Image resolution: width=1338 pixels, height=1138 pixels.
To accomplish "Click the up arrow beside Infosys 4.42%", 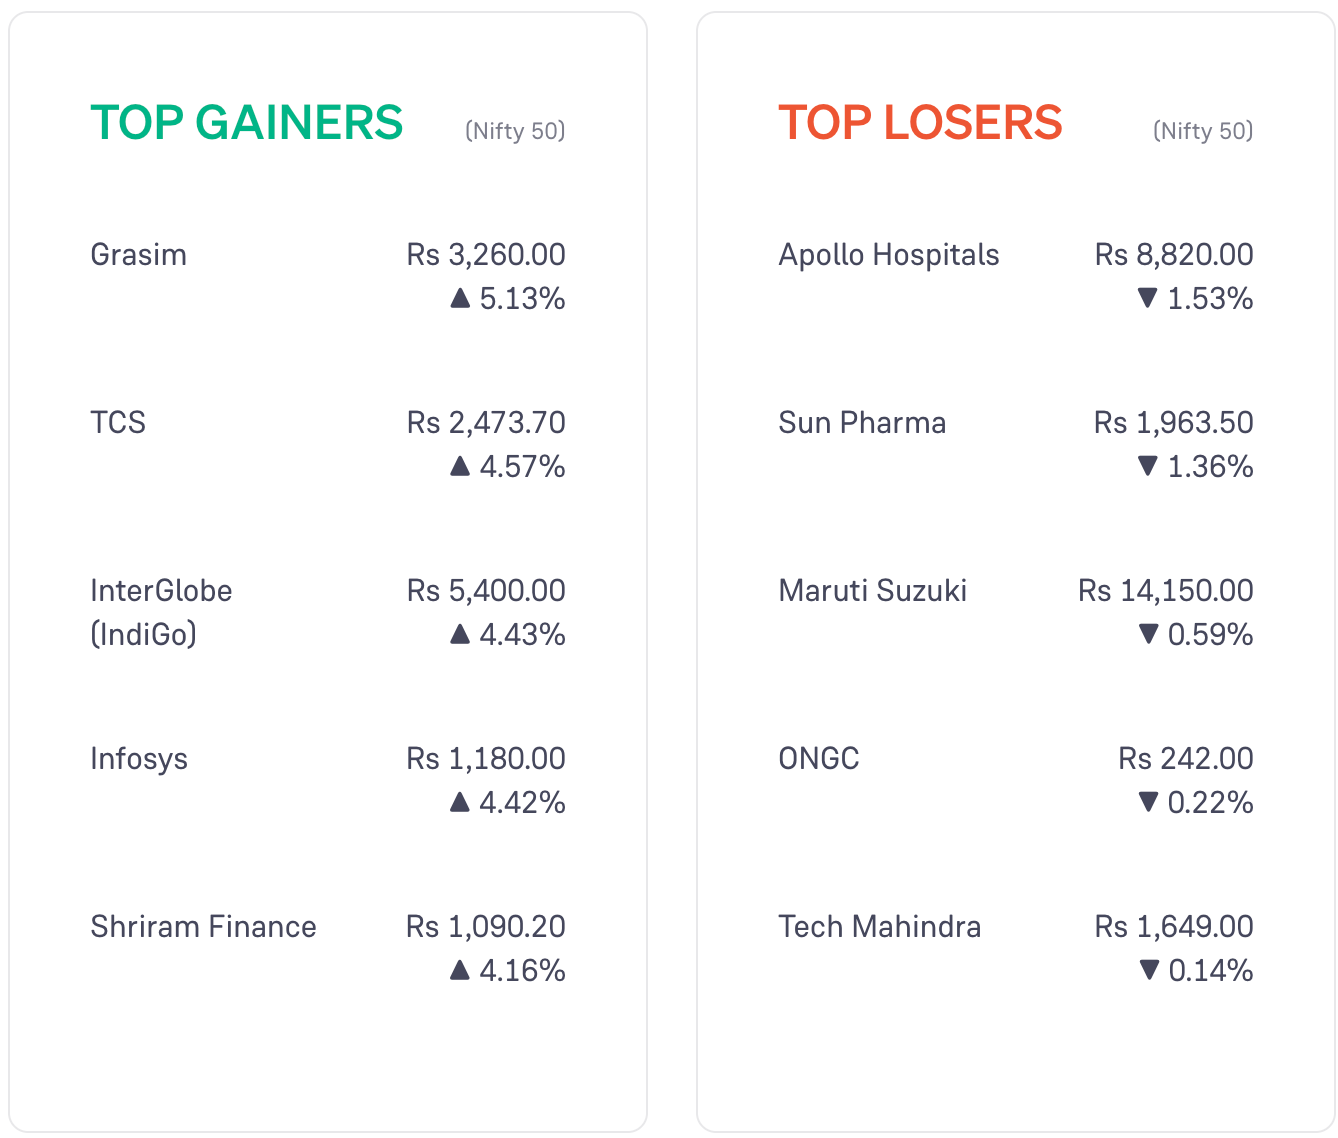I will click(x=460, y=802).
